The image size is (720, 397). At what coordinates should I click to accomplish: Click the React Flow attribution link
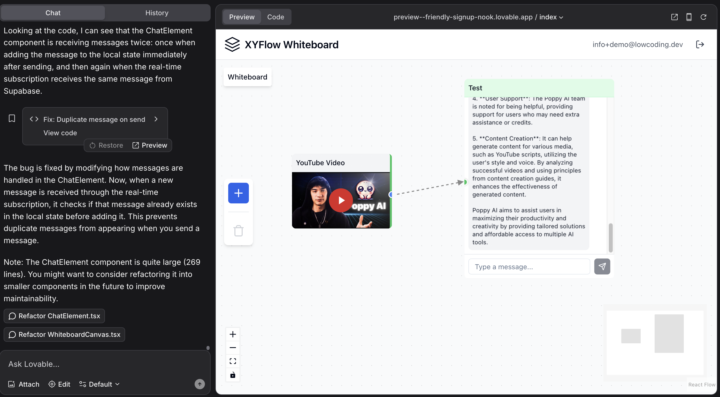[702, 385]
